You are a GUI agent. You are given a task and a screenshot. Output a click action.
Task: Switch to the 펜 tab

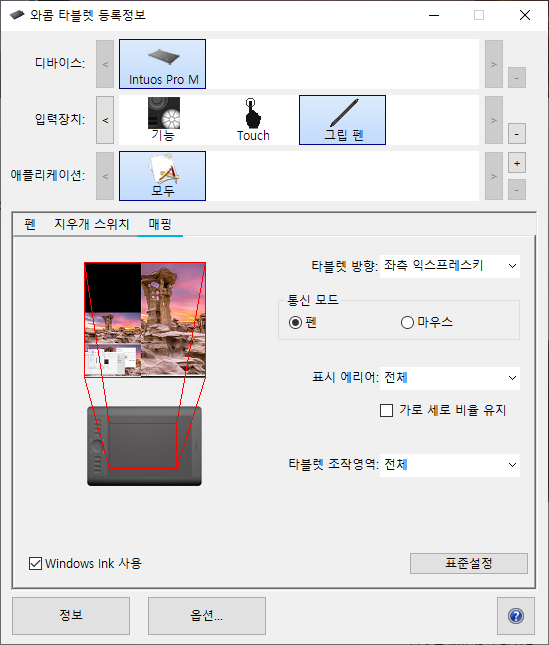30,224
